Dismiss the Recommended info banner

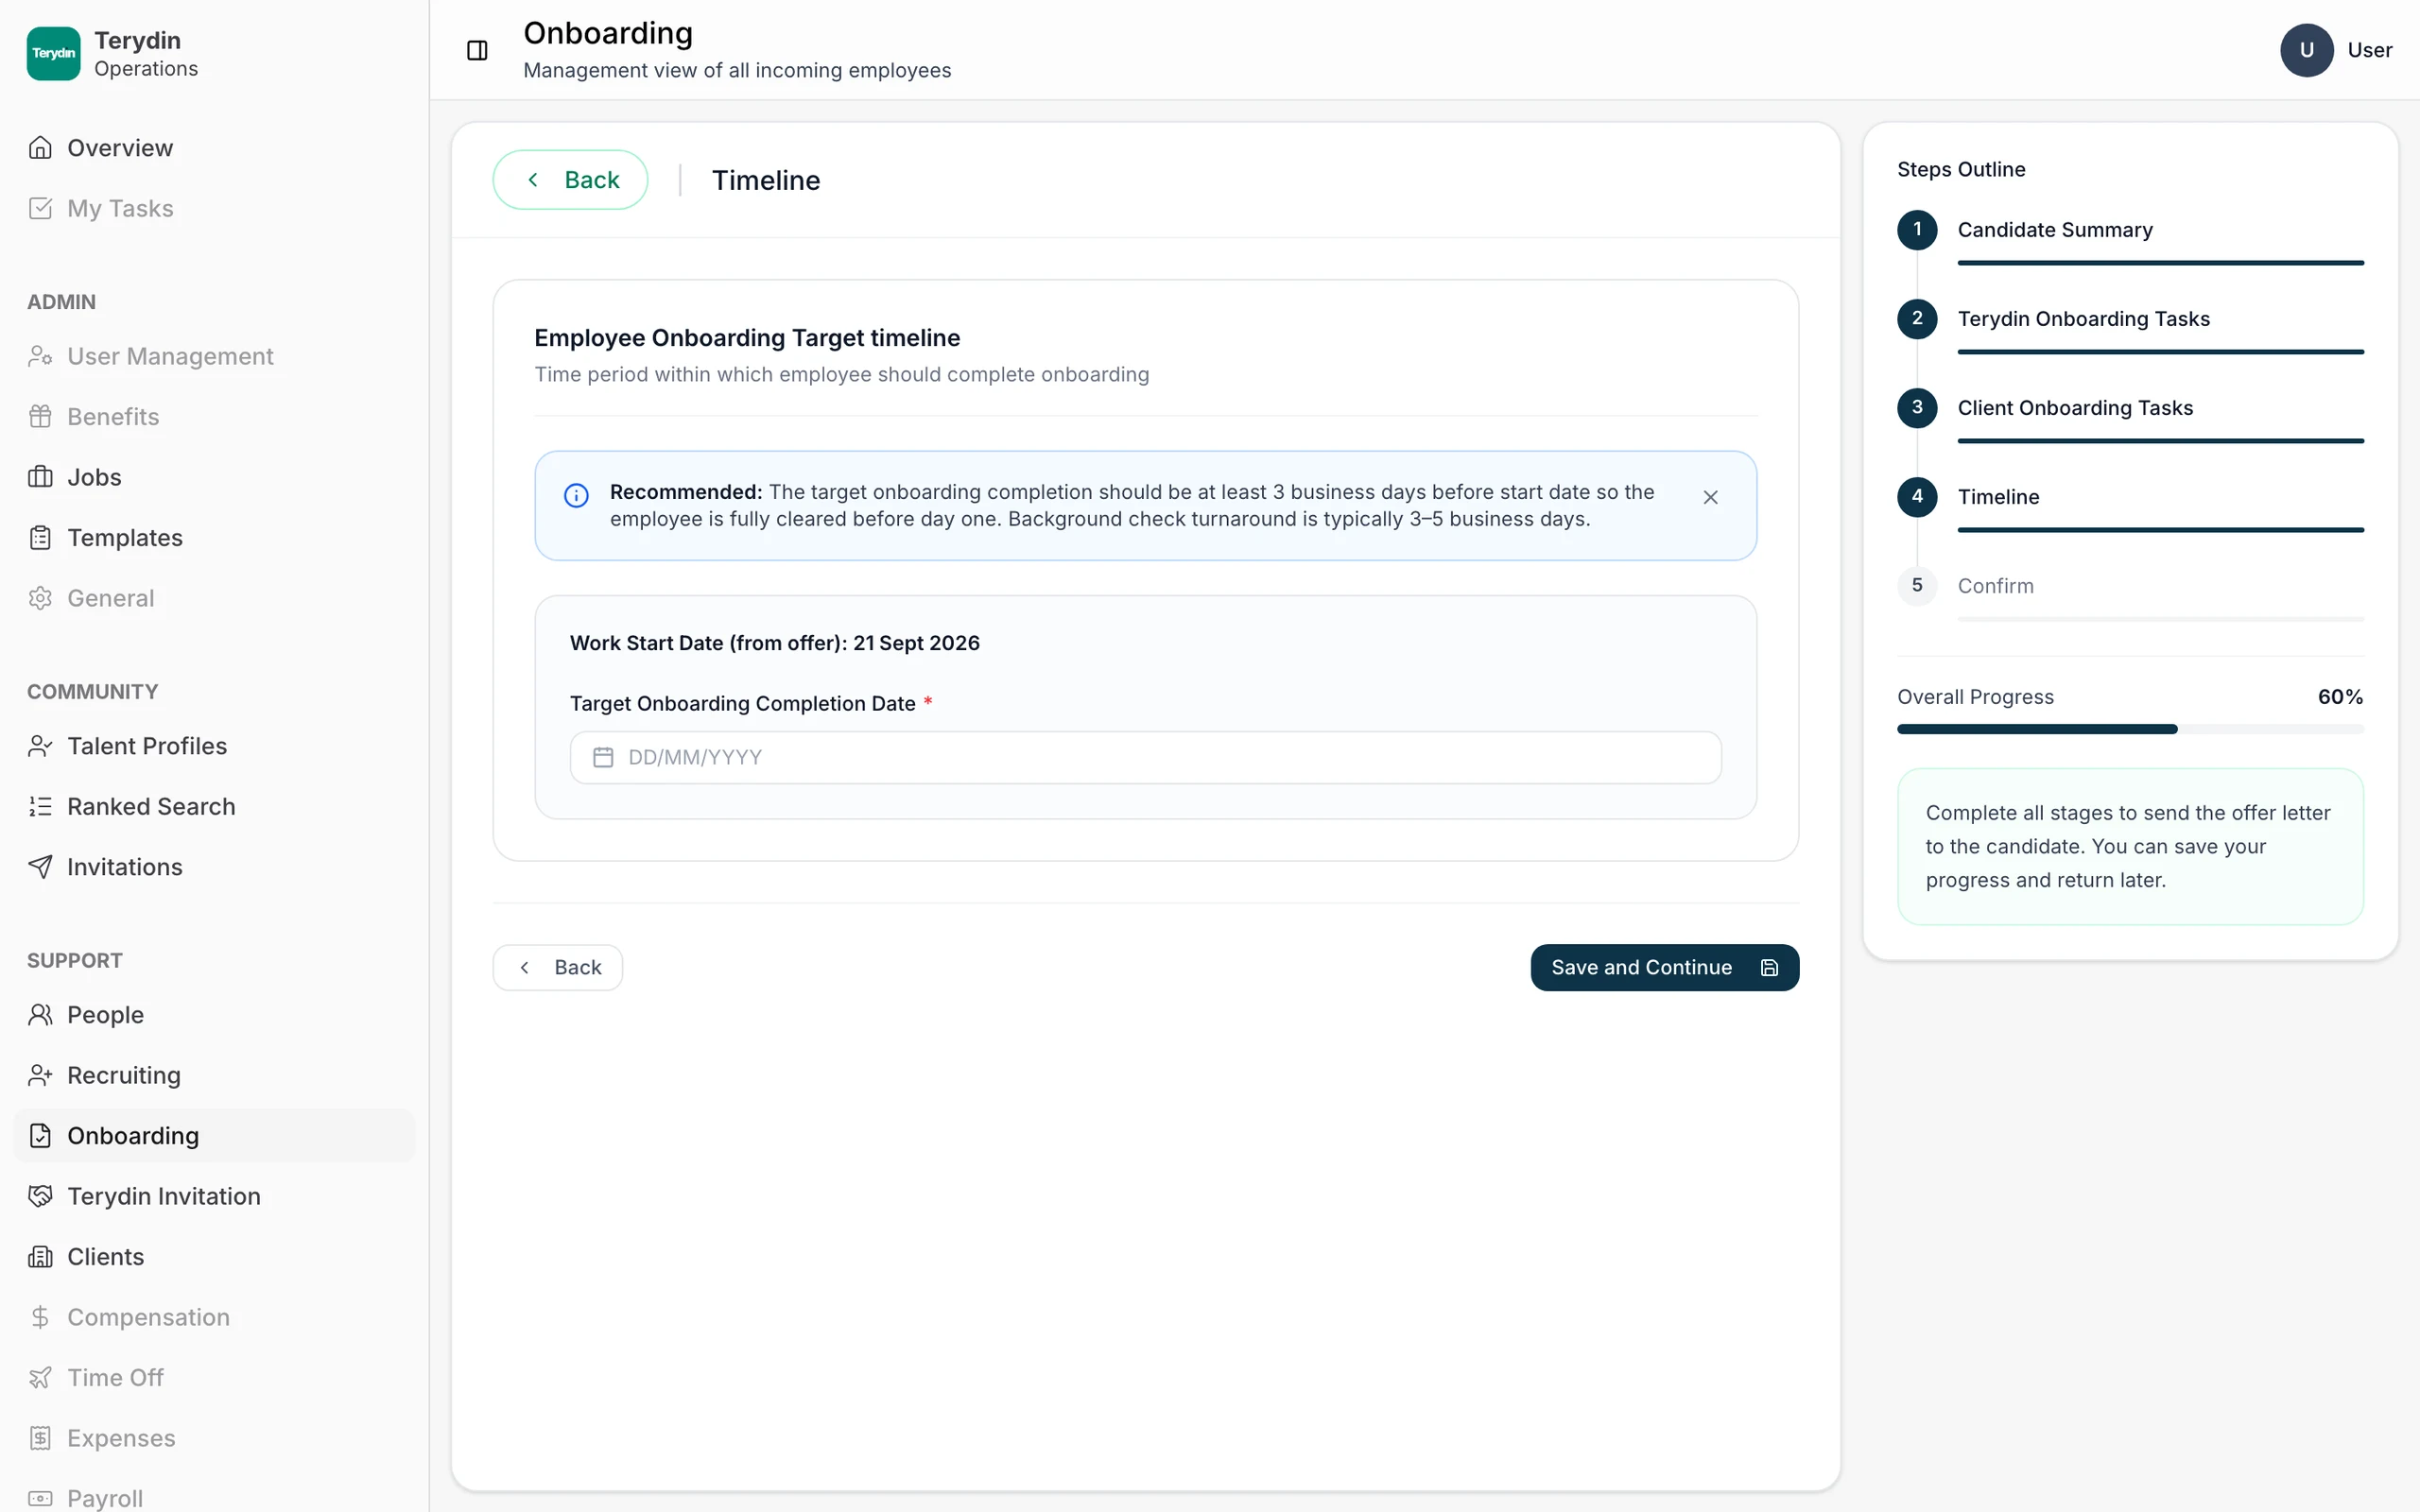click(x=1710, y=497)
